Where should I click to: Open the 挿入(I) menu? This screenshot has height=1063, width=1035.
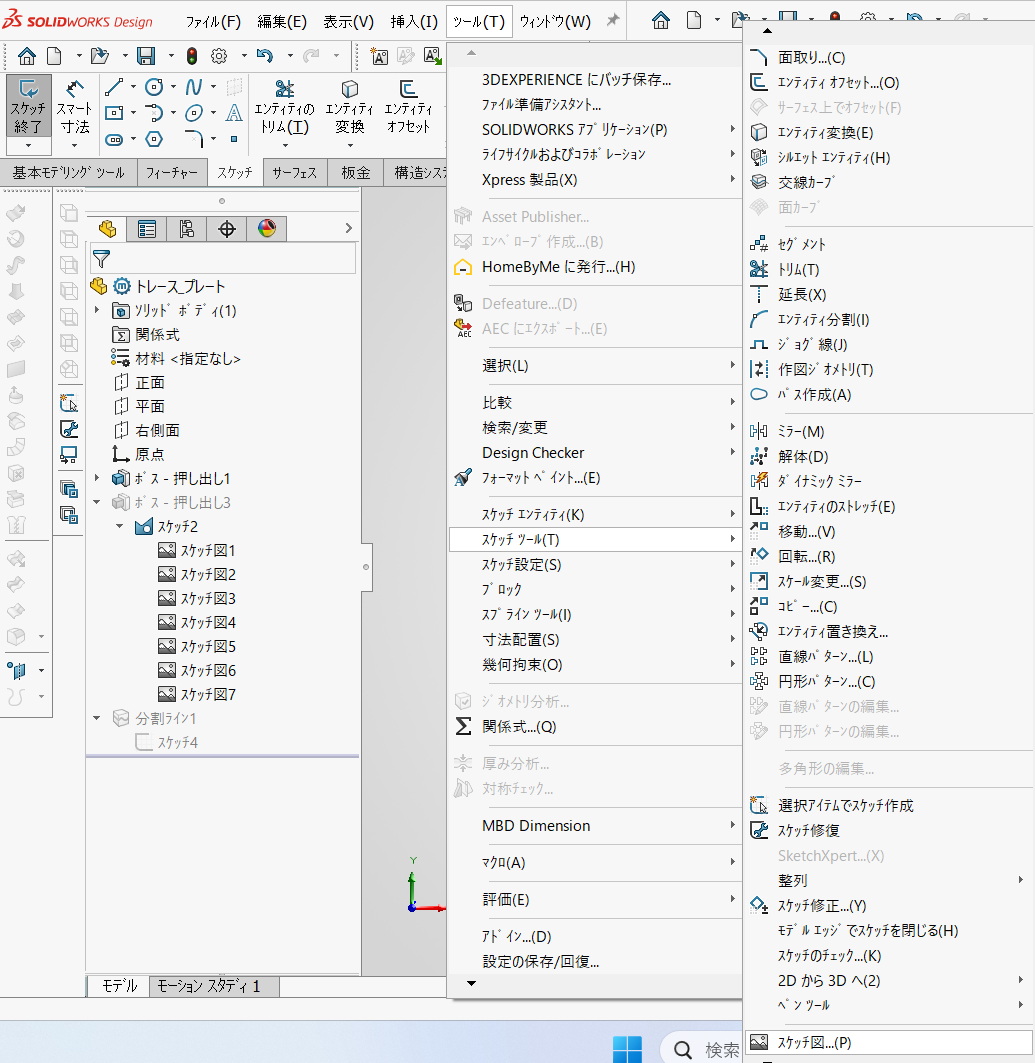pyautogui.click(x=414, y=22)
